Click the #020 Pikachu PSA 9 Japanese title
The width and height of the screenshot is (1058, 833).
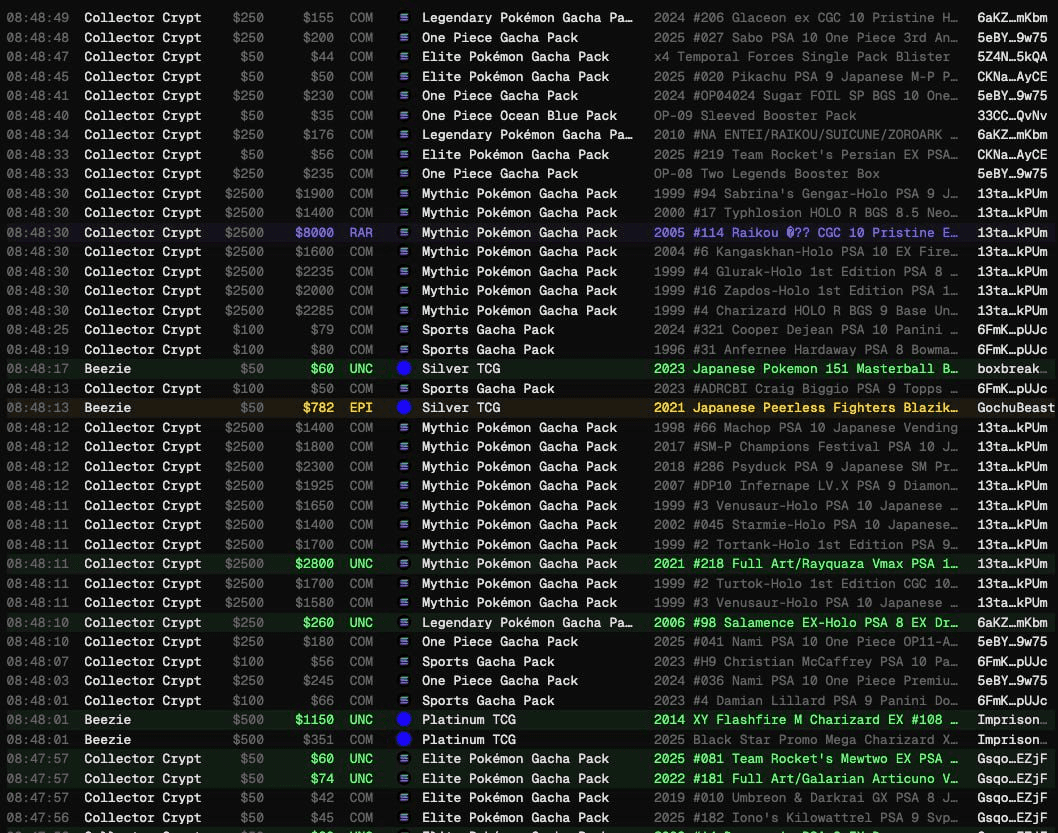pyautogui.click(x=806, y=76)
